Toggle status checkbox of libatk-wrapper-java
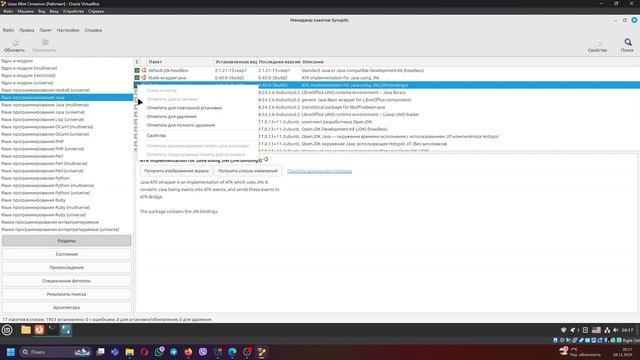 137,78
